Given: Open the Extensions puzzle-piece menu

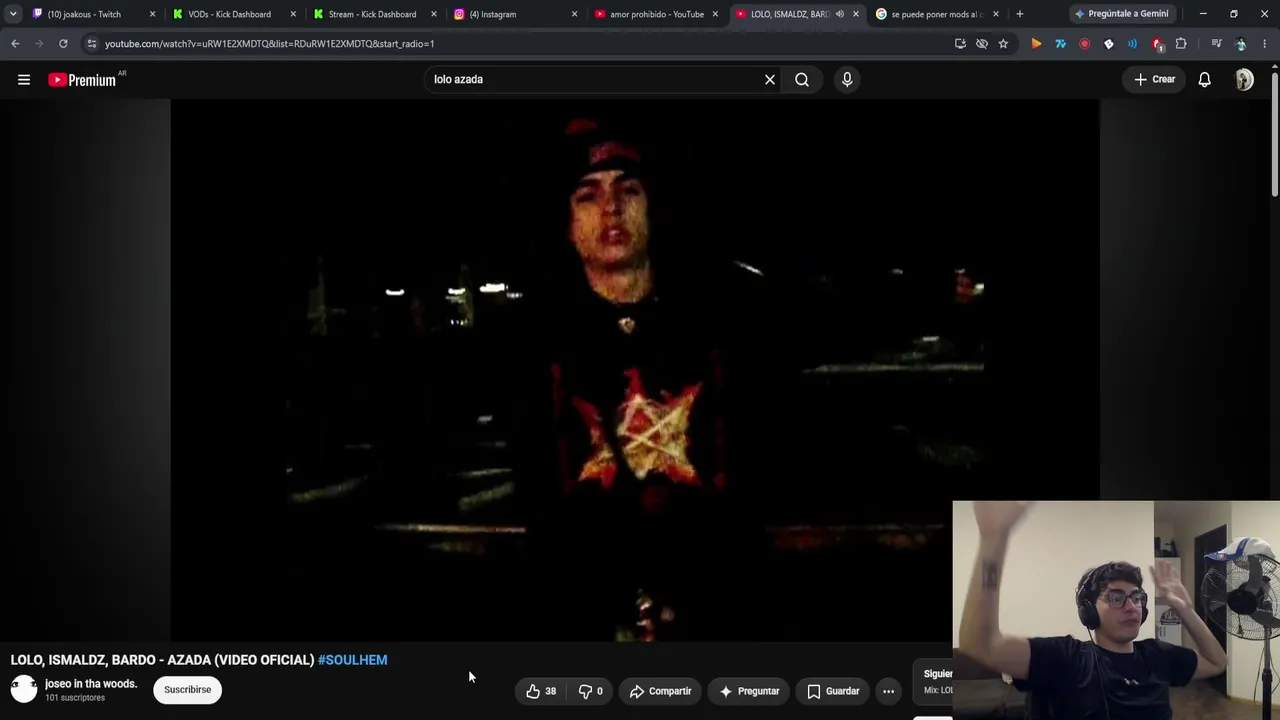Looking at the screenshot, I should pos(1181,44).
